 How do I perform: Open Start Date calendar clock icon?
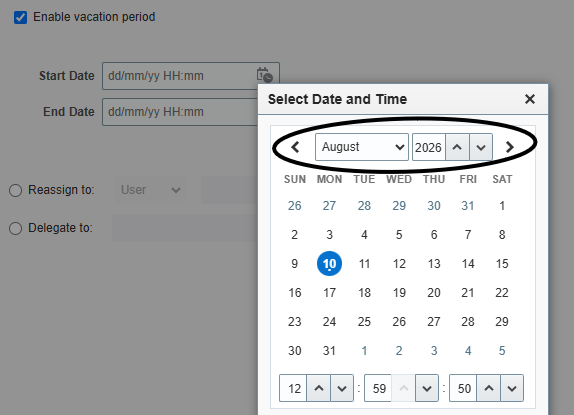pyautogui.click(x=265, y=75)
